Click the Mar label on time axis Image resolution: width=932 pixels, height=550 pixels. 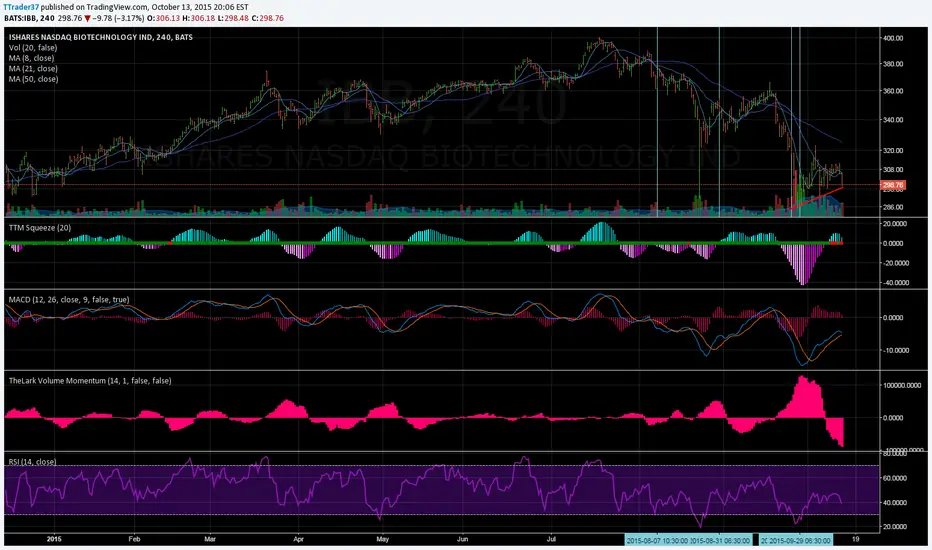(x=210, y=540)
